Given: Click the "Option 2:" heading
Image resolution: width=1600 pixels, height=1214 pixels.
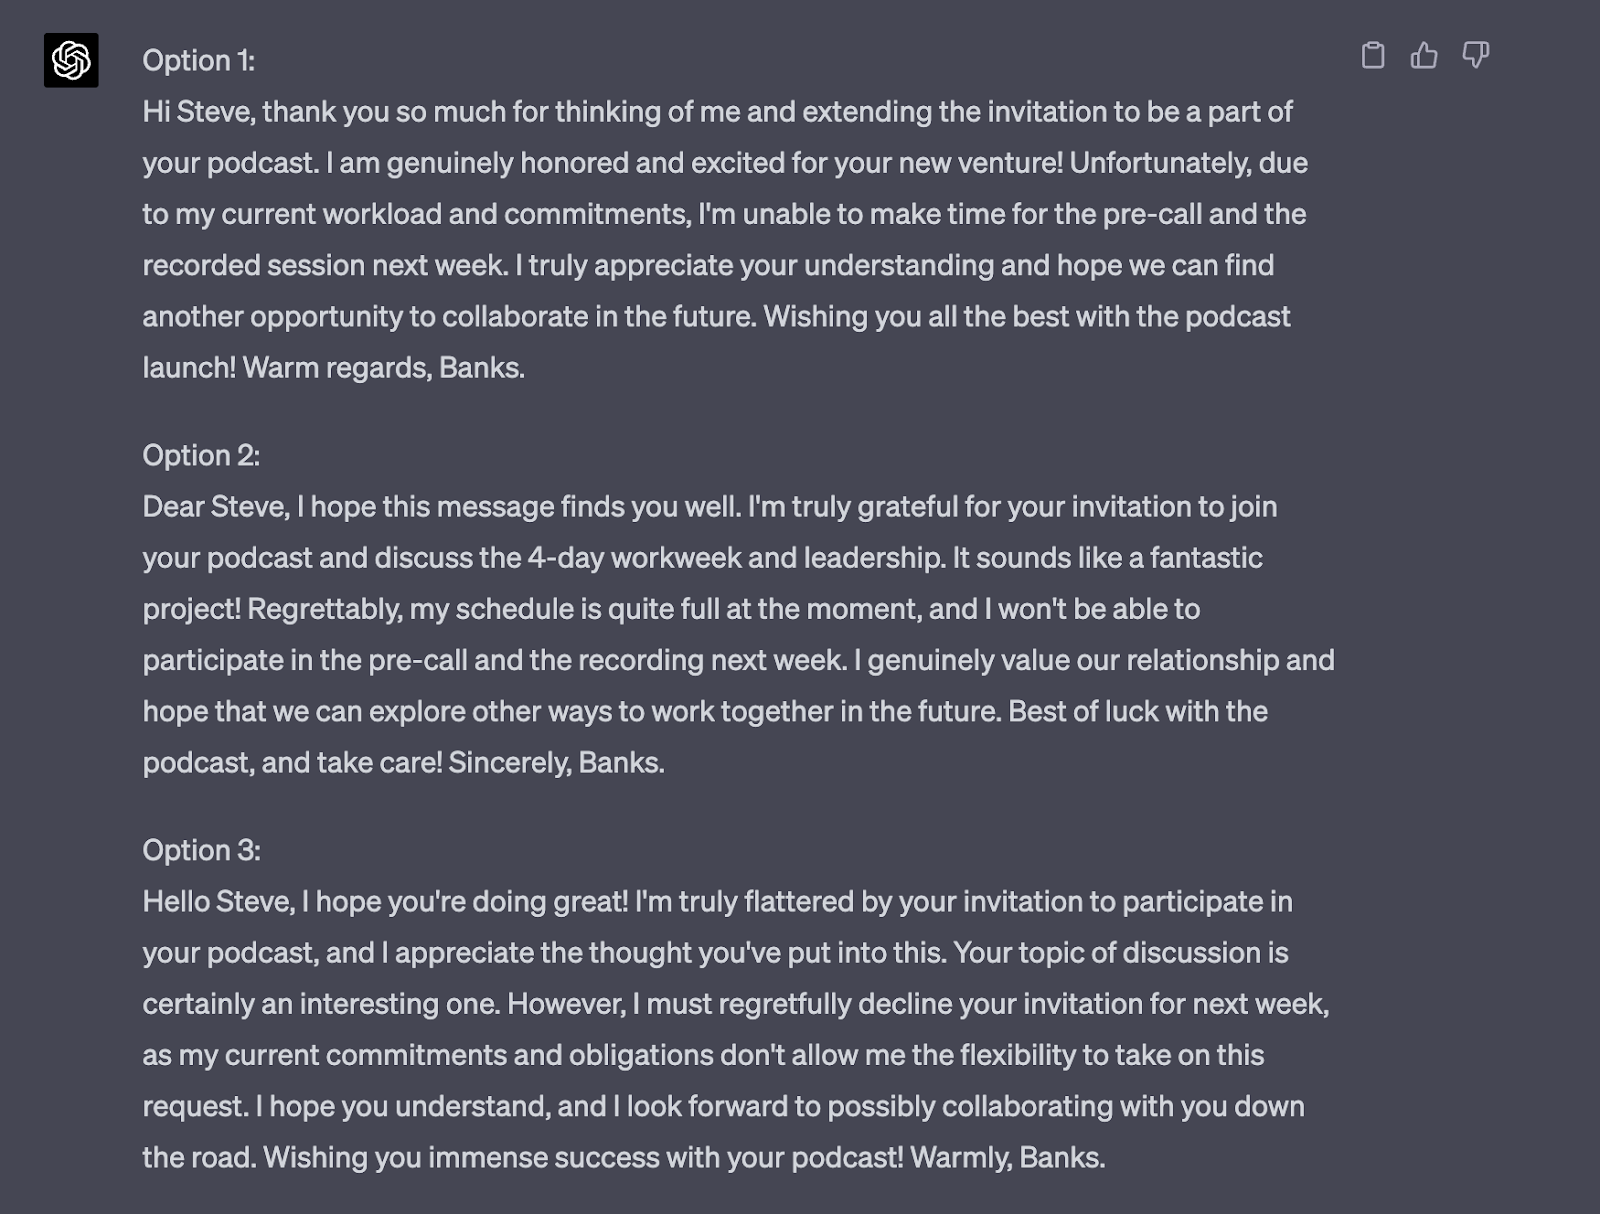Looking at the screenshot, I should coord(201,456).
